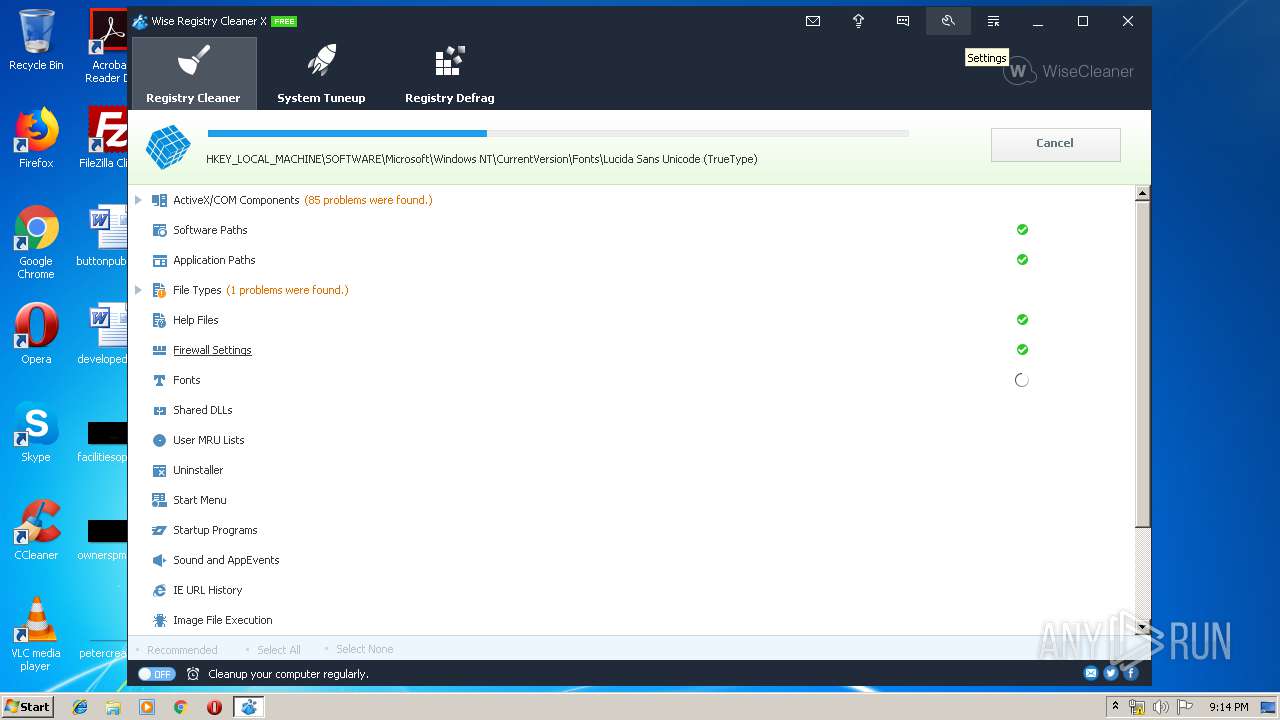Image resolution: width=1280 pixels, height=720 pixels.
Task: Click the Image File Execution bug icon
Action: (159, 620)
